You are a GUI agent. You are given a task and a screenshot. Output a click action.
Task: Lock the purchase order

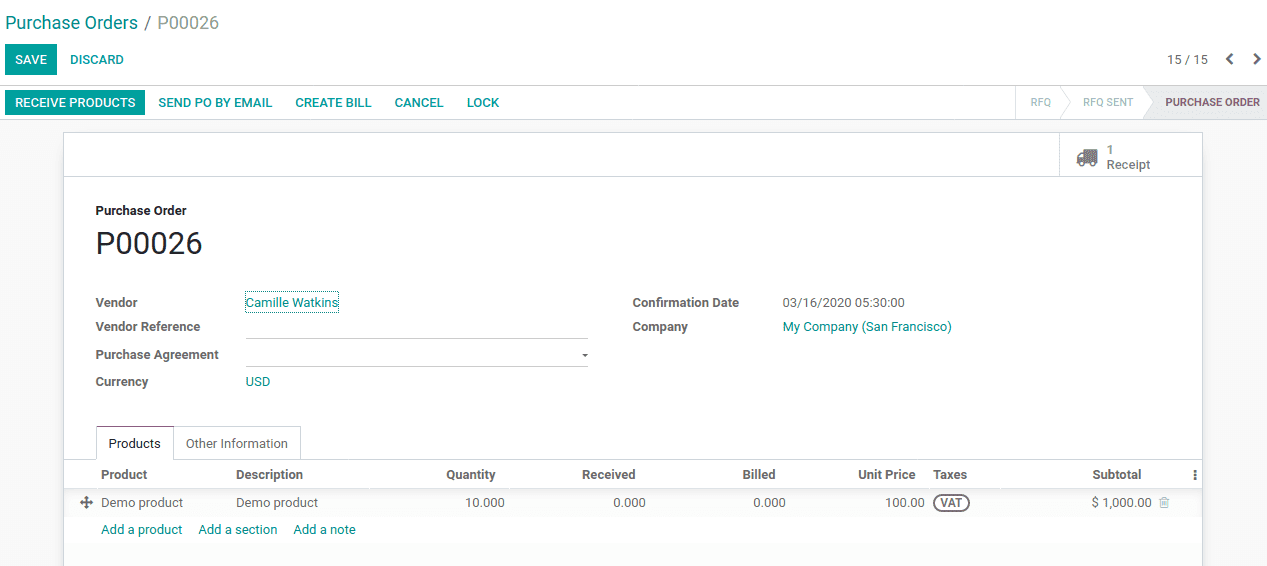482,103
